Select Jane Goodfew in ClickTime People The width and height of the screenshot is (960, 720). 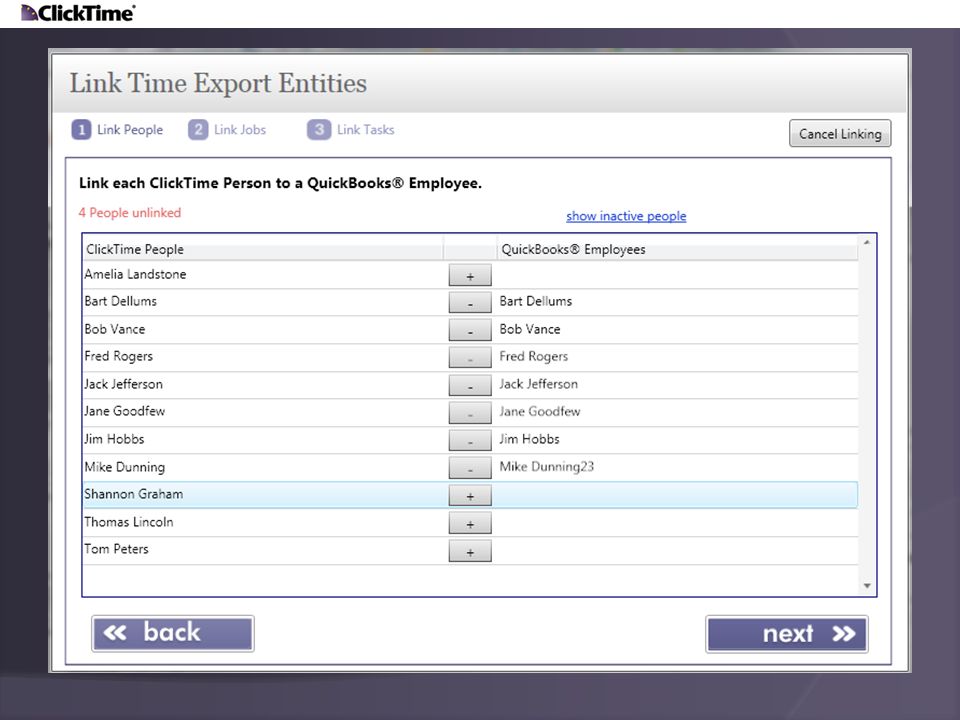pos(125,411)
